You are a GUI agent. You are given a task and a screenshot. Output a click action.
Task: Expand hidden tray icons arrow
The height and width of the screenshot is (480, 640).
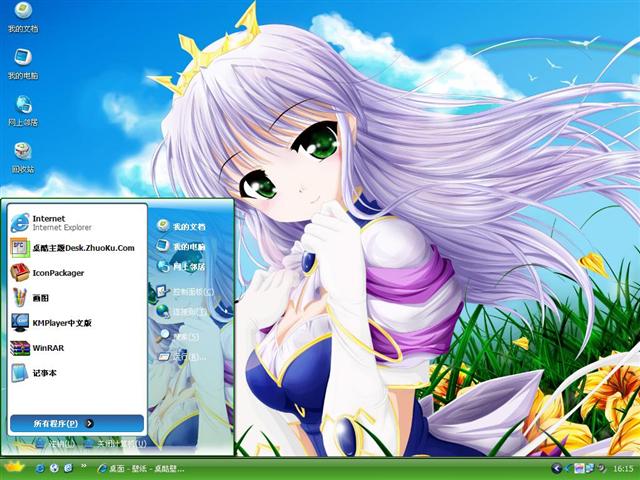tap(556, 468)
